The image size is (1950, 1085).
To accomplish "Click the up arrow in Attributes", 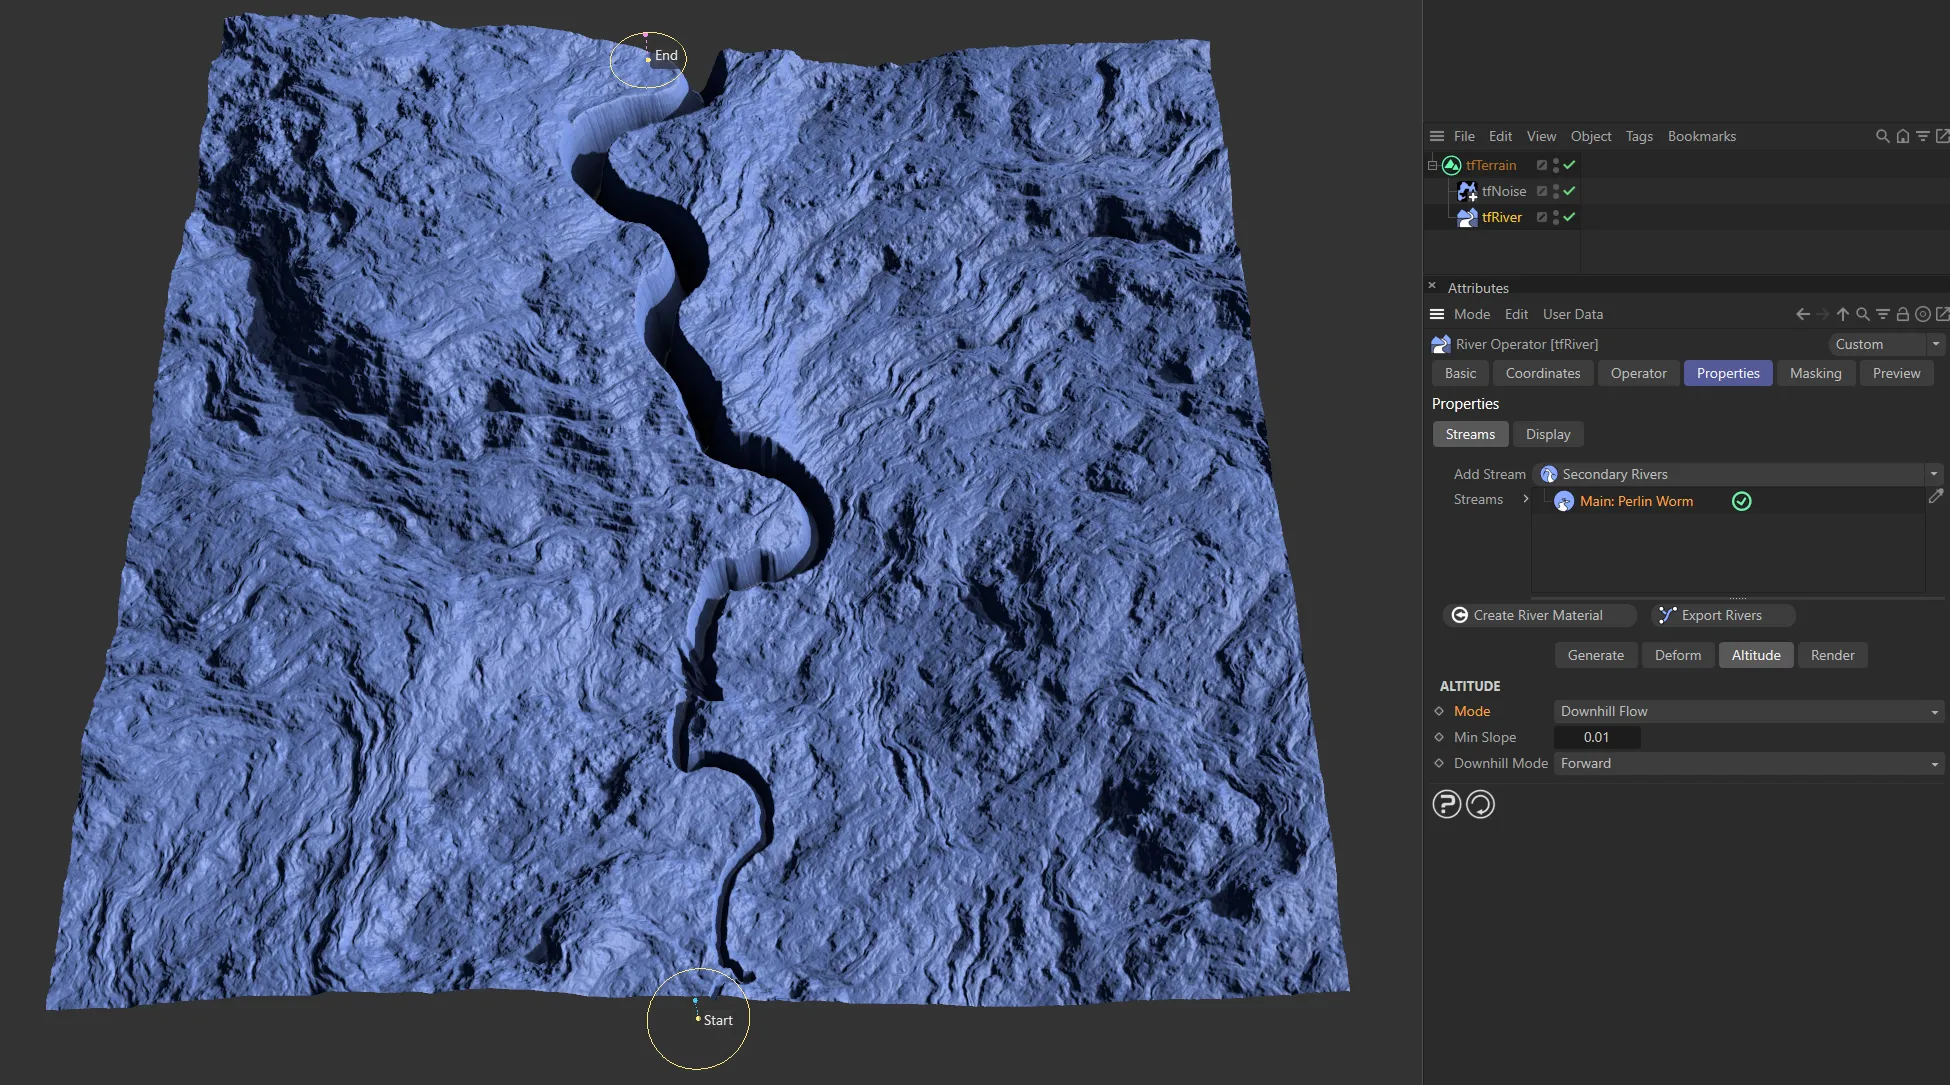I will 1842,314.
